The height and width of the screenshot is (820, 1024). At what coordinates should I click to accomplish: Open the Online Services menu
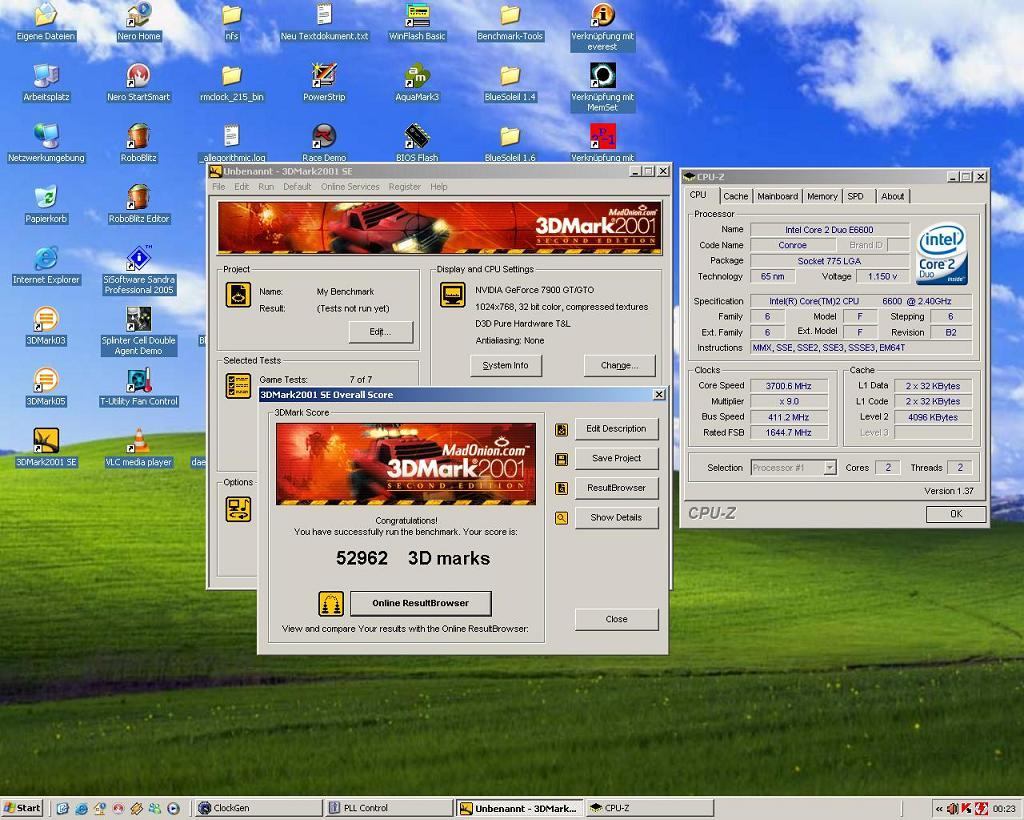coord(350,187)
